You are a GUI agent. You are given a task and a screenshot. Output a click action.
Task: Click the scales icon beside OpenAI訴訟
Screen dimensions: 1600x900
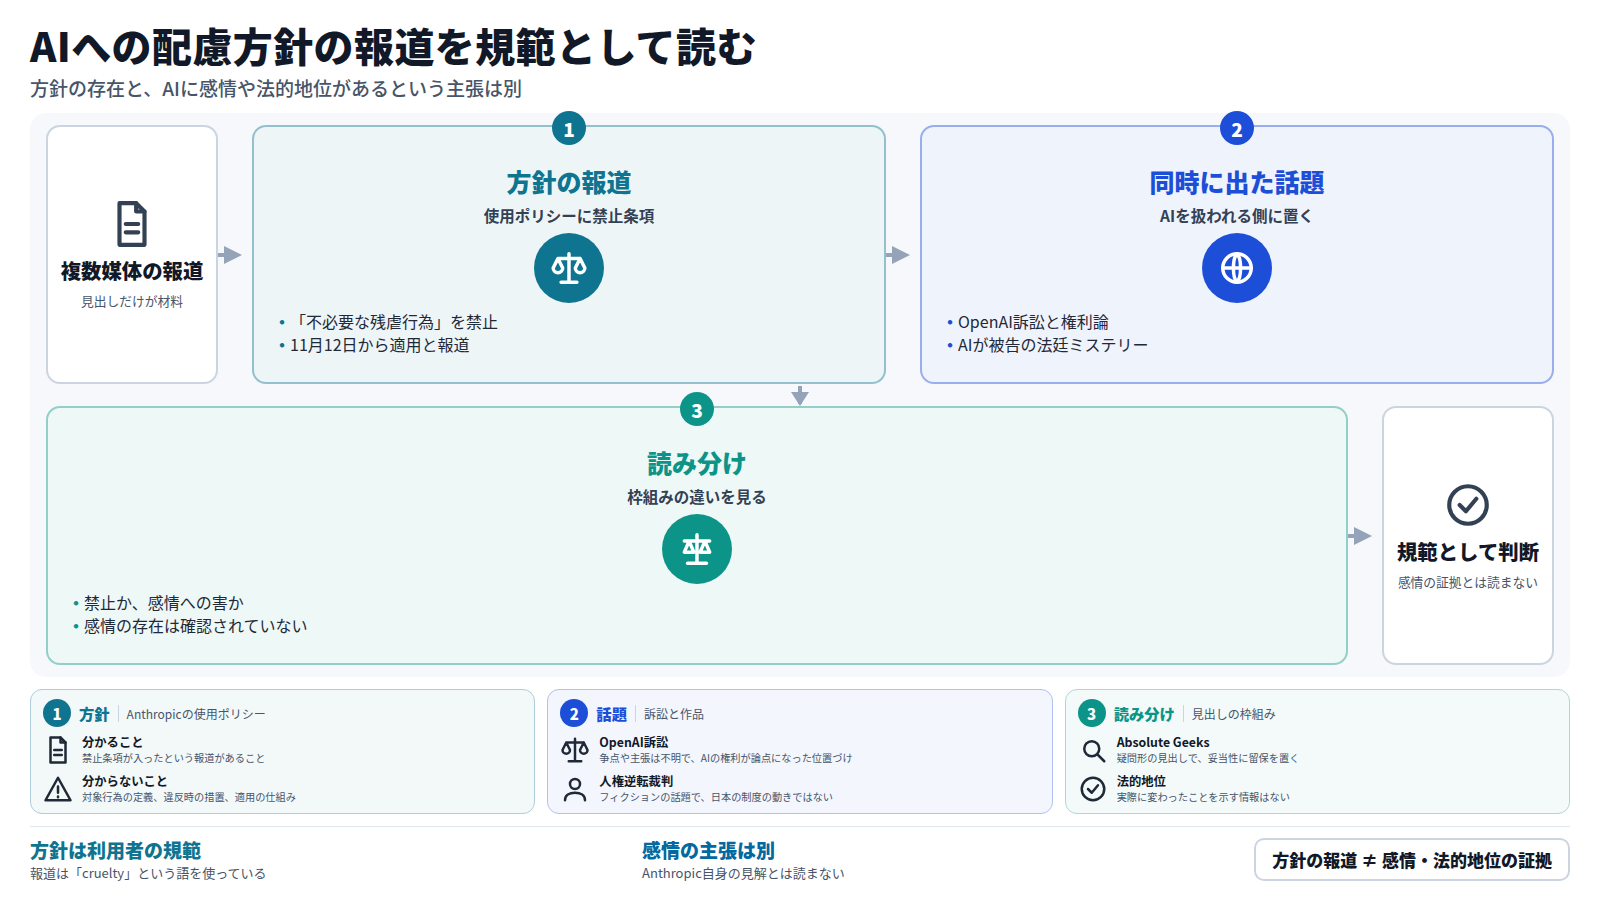tap(575, 749)
